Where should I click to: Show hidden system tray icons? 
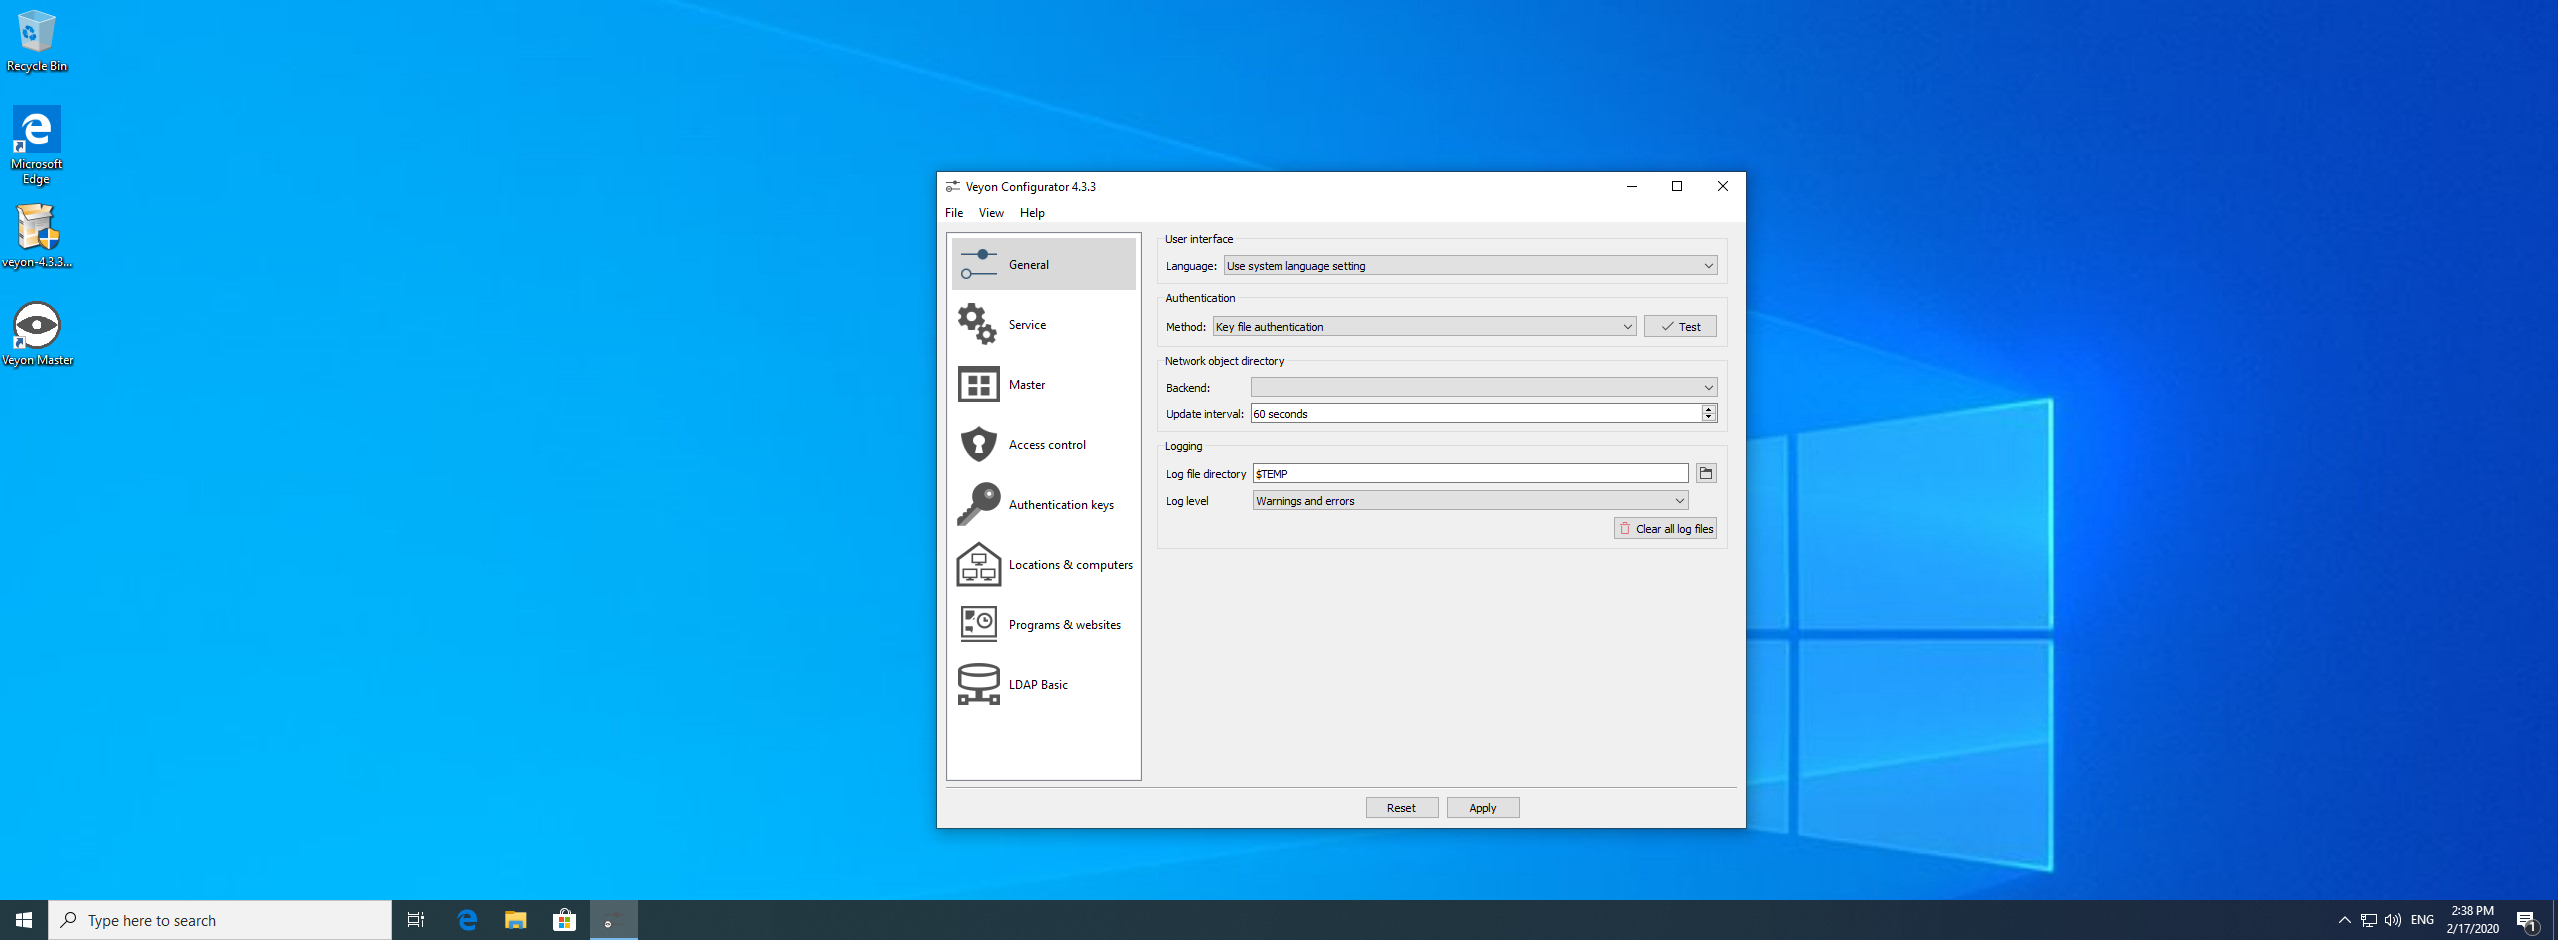point(2344,920)
